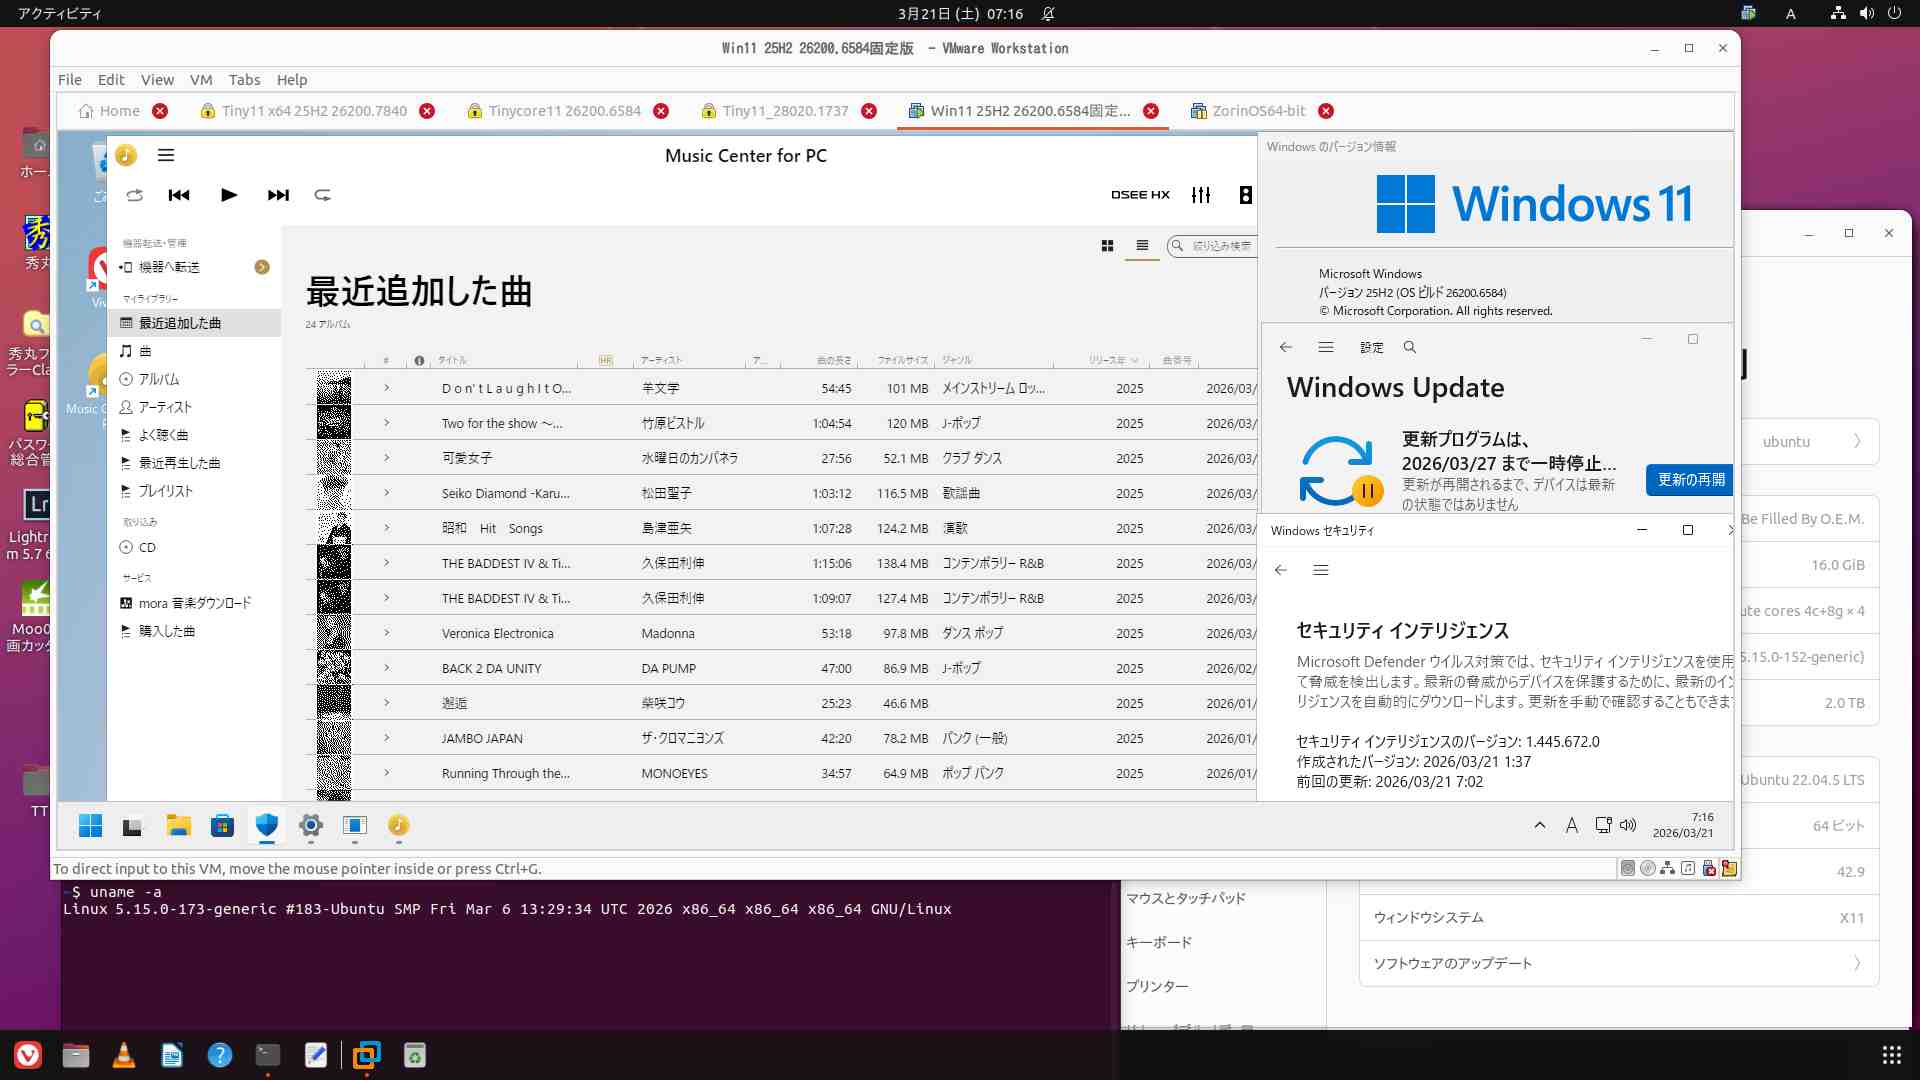Open the リリース年 column sort dropdown
Viewport: 1920px width, 1080px height.
[1134, 360]
